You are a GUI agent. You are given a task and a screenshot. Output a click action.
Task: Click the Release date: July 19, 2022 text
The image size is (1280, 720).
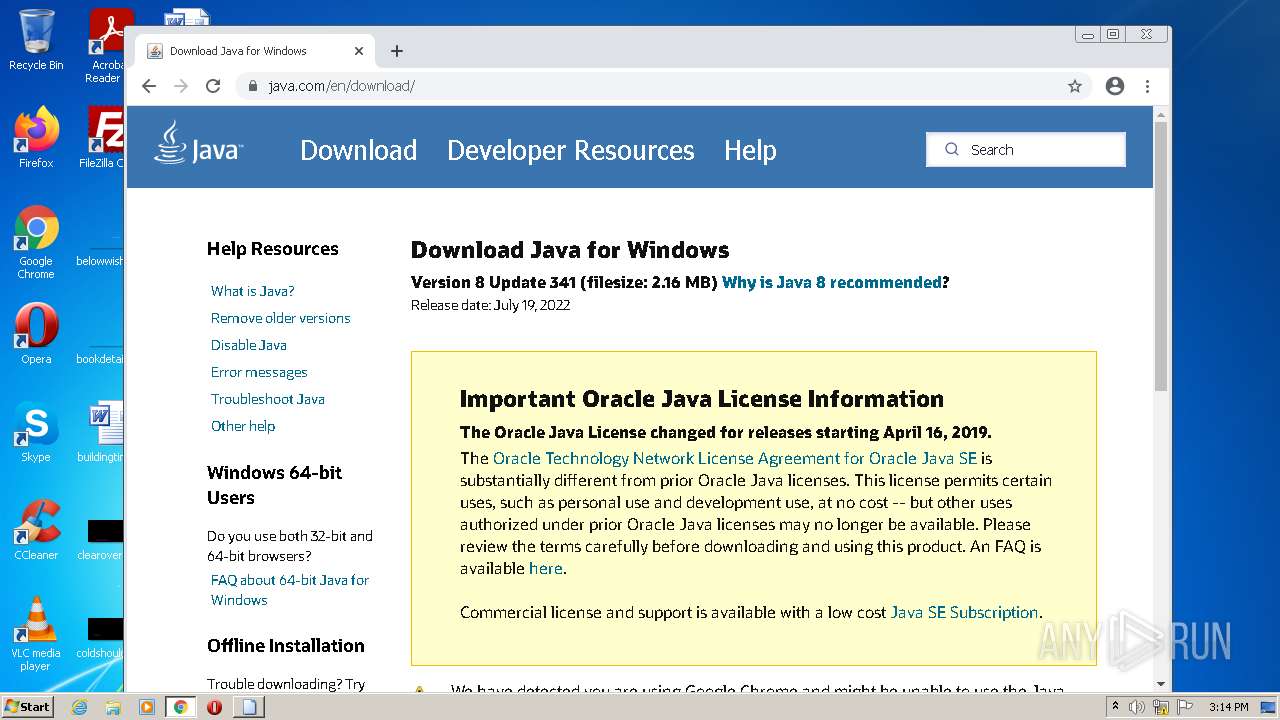click(x=490, y=305)
